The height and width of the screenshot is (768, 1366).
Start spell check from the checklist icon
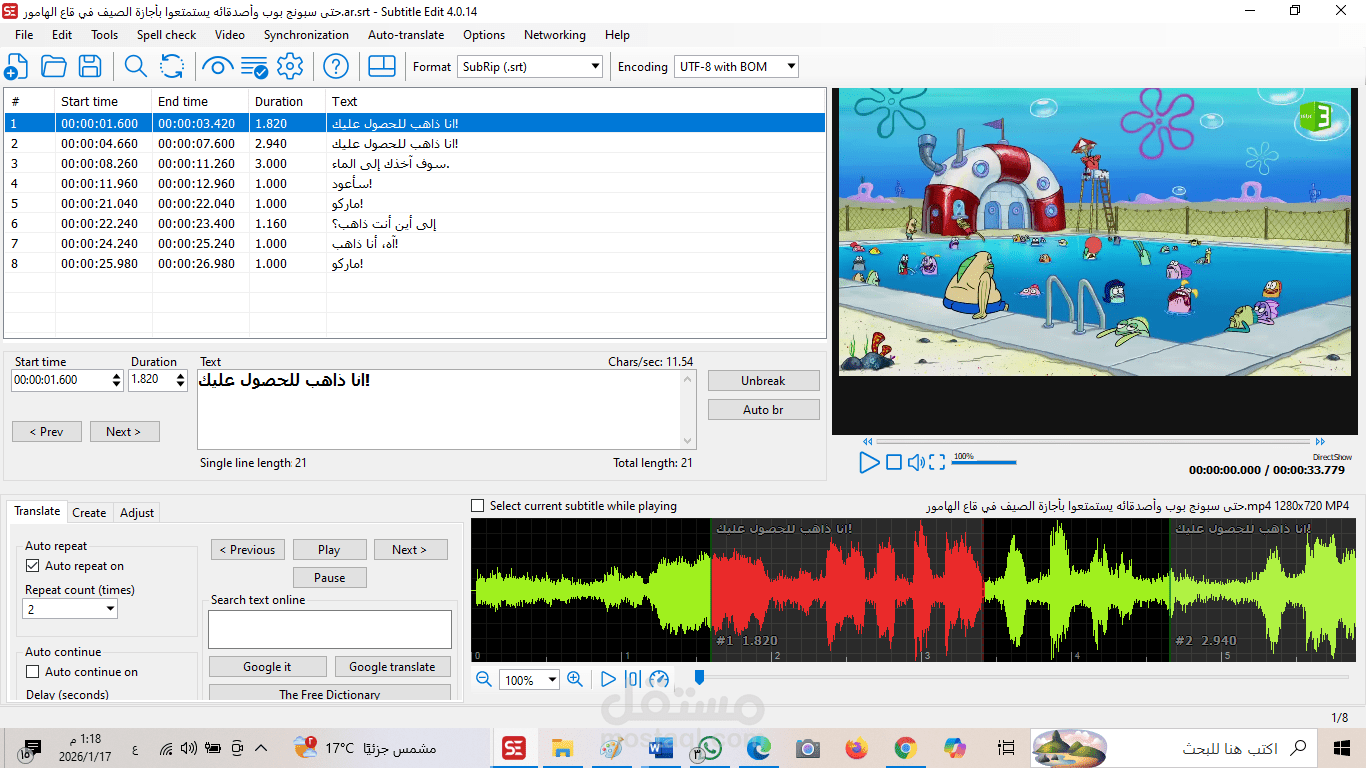tap(254, 67)
